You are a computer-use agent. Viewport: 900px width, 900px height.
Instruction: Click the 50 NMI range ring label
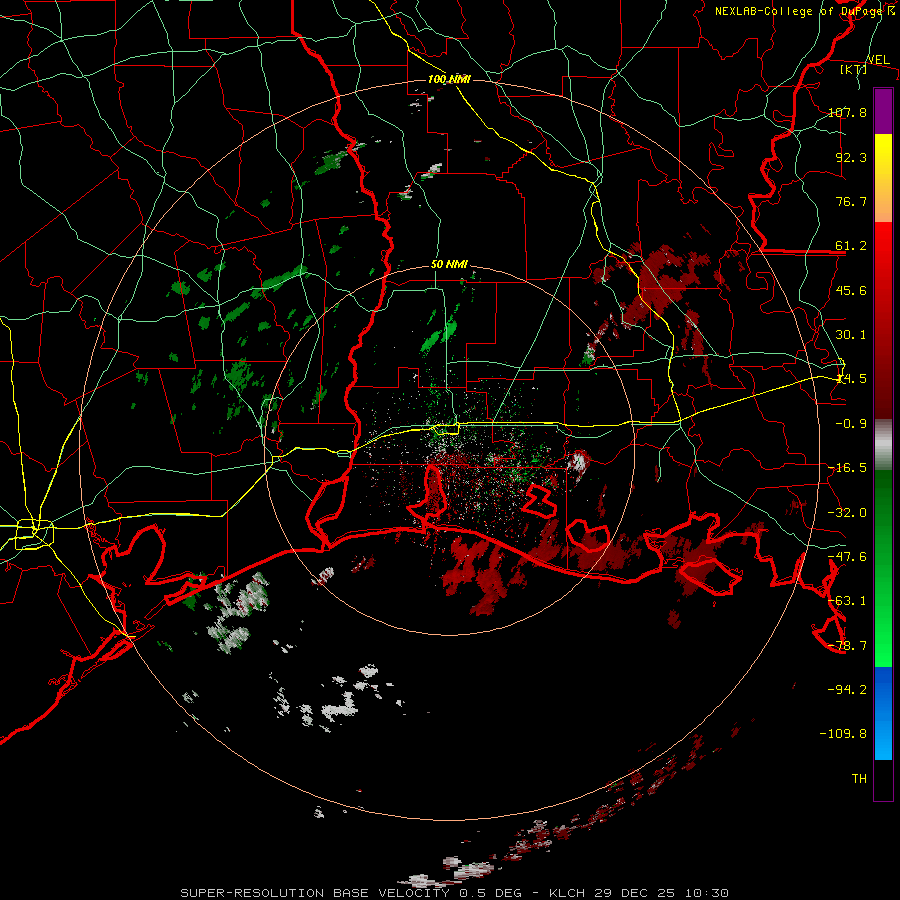tap(449, 265)
